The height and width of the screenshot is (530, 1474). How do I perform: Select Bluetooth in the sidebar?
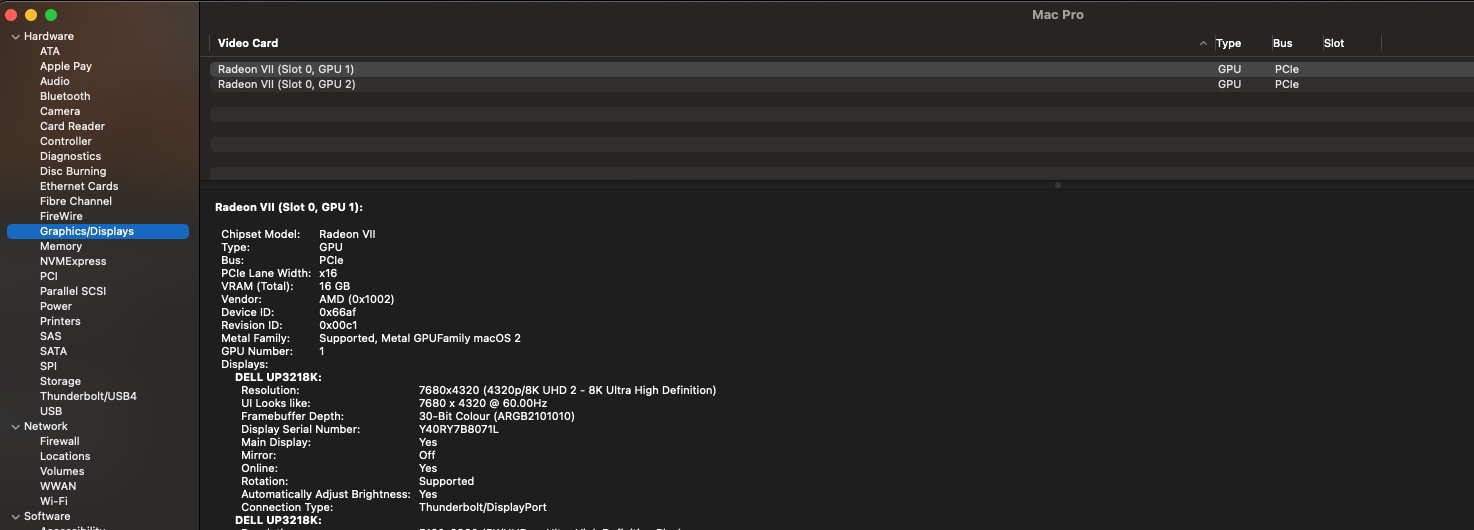click(x=65, y=96)
